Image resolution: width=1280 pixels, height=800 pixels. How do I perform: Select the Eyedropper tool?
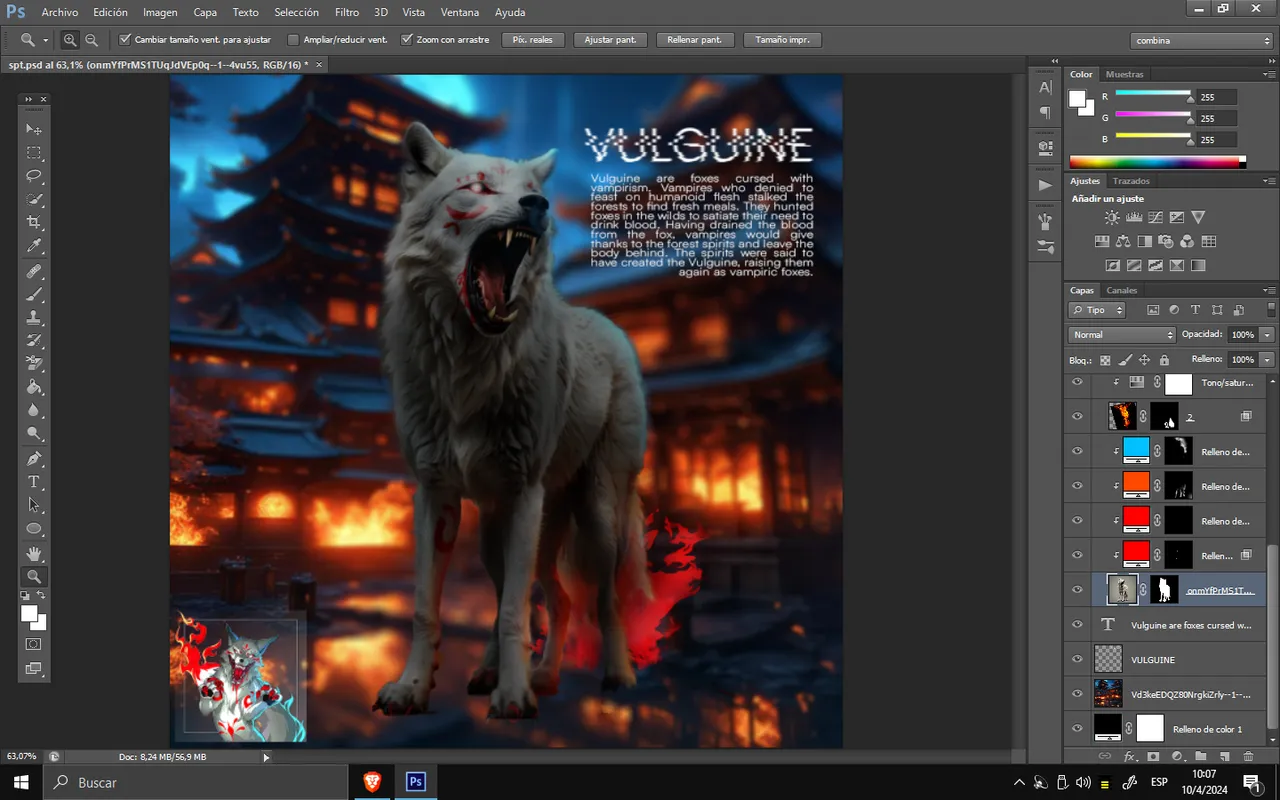pyautogui.click(x=34, y=246)
